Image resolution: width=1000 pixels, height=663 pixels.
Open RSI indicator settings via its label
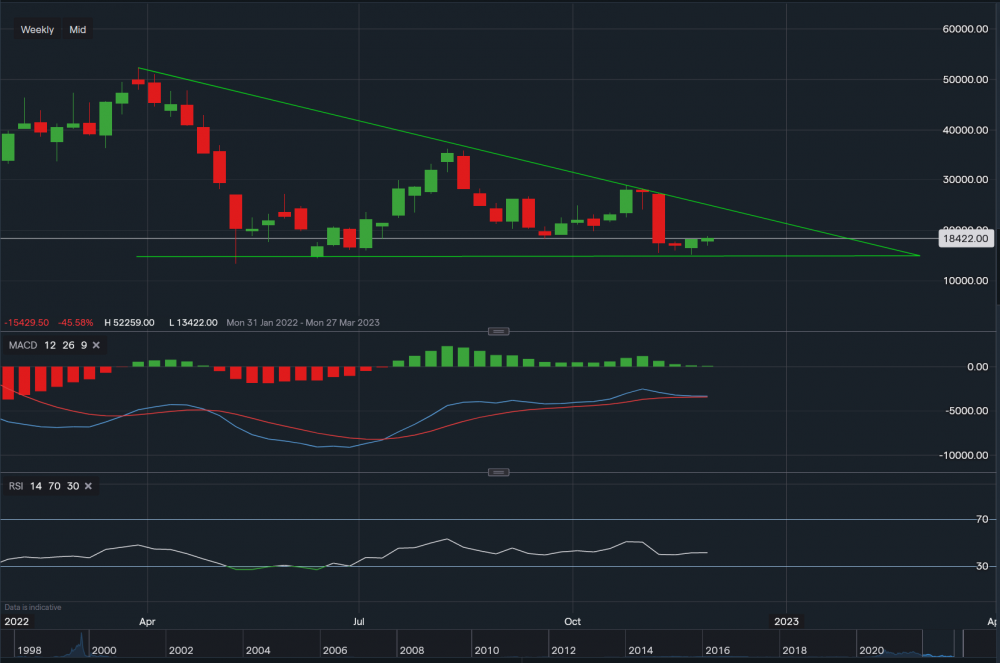[16, 486]
